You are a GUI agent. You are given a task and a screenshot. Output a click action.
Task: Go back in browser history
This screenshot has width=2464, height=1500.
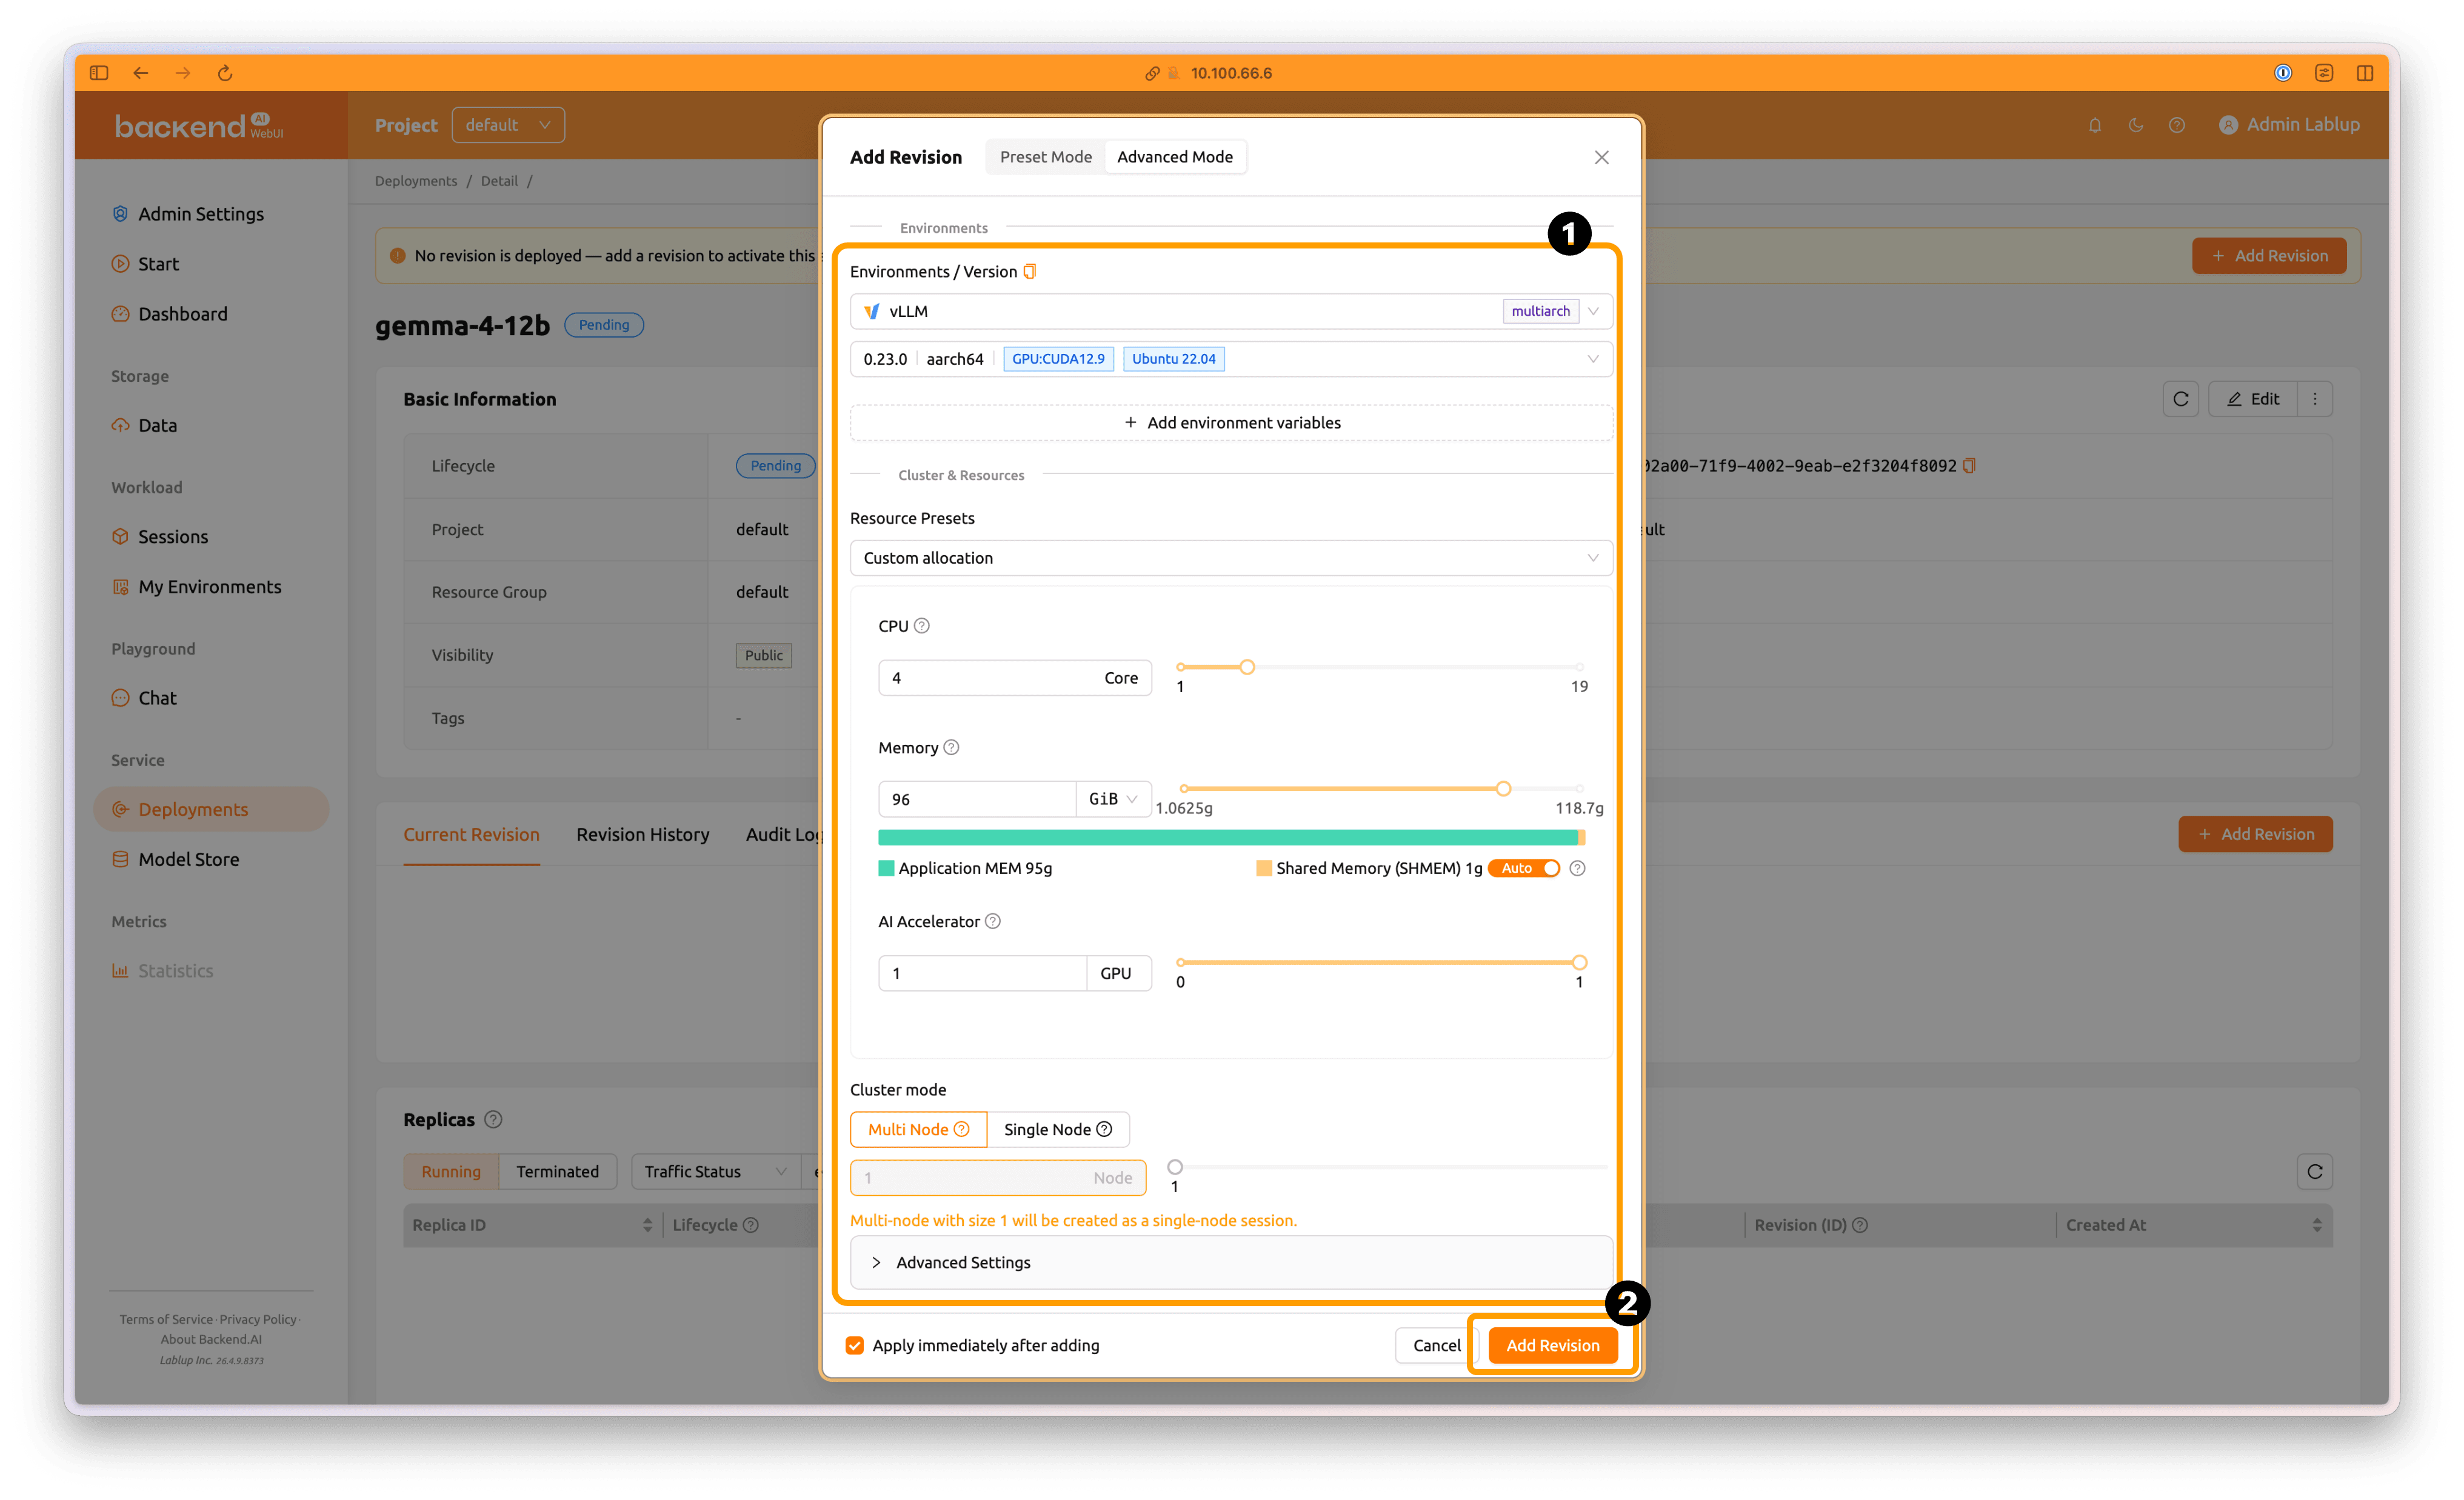(x=141, y=73)
